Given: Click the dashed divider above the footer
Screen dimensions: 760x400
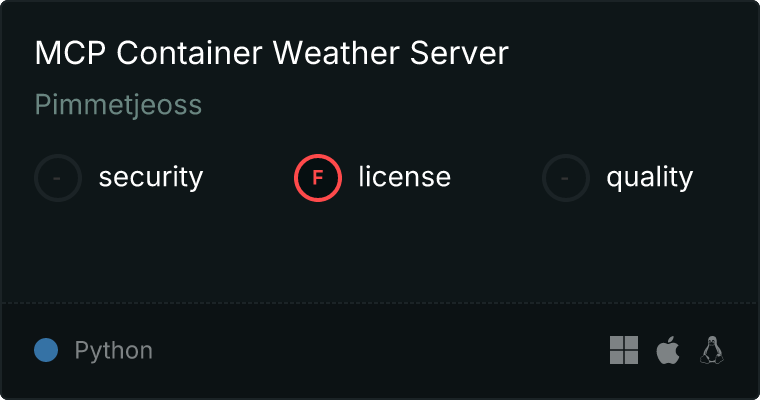Looking at the screenshot, I should coord(380,303).
